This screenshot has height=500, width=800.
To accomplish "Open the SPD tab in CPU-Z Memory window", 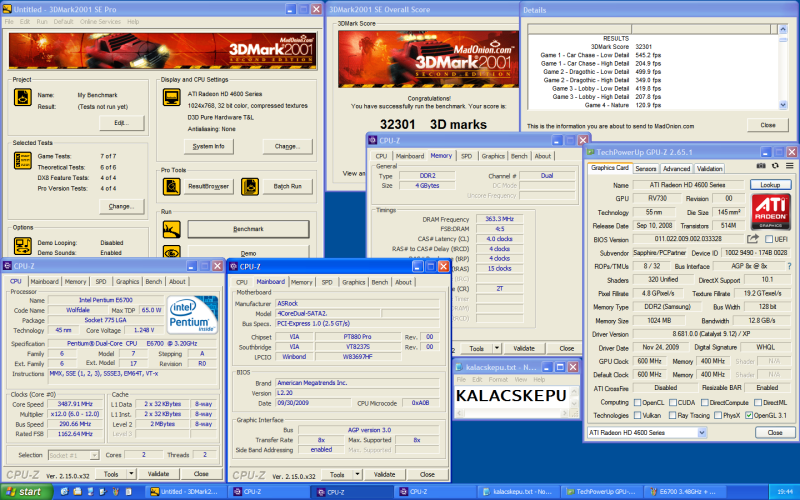I will coord(466,156).
